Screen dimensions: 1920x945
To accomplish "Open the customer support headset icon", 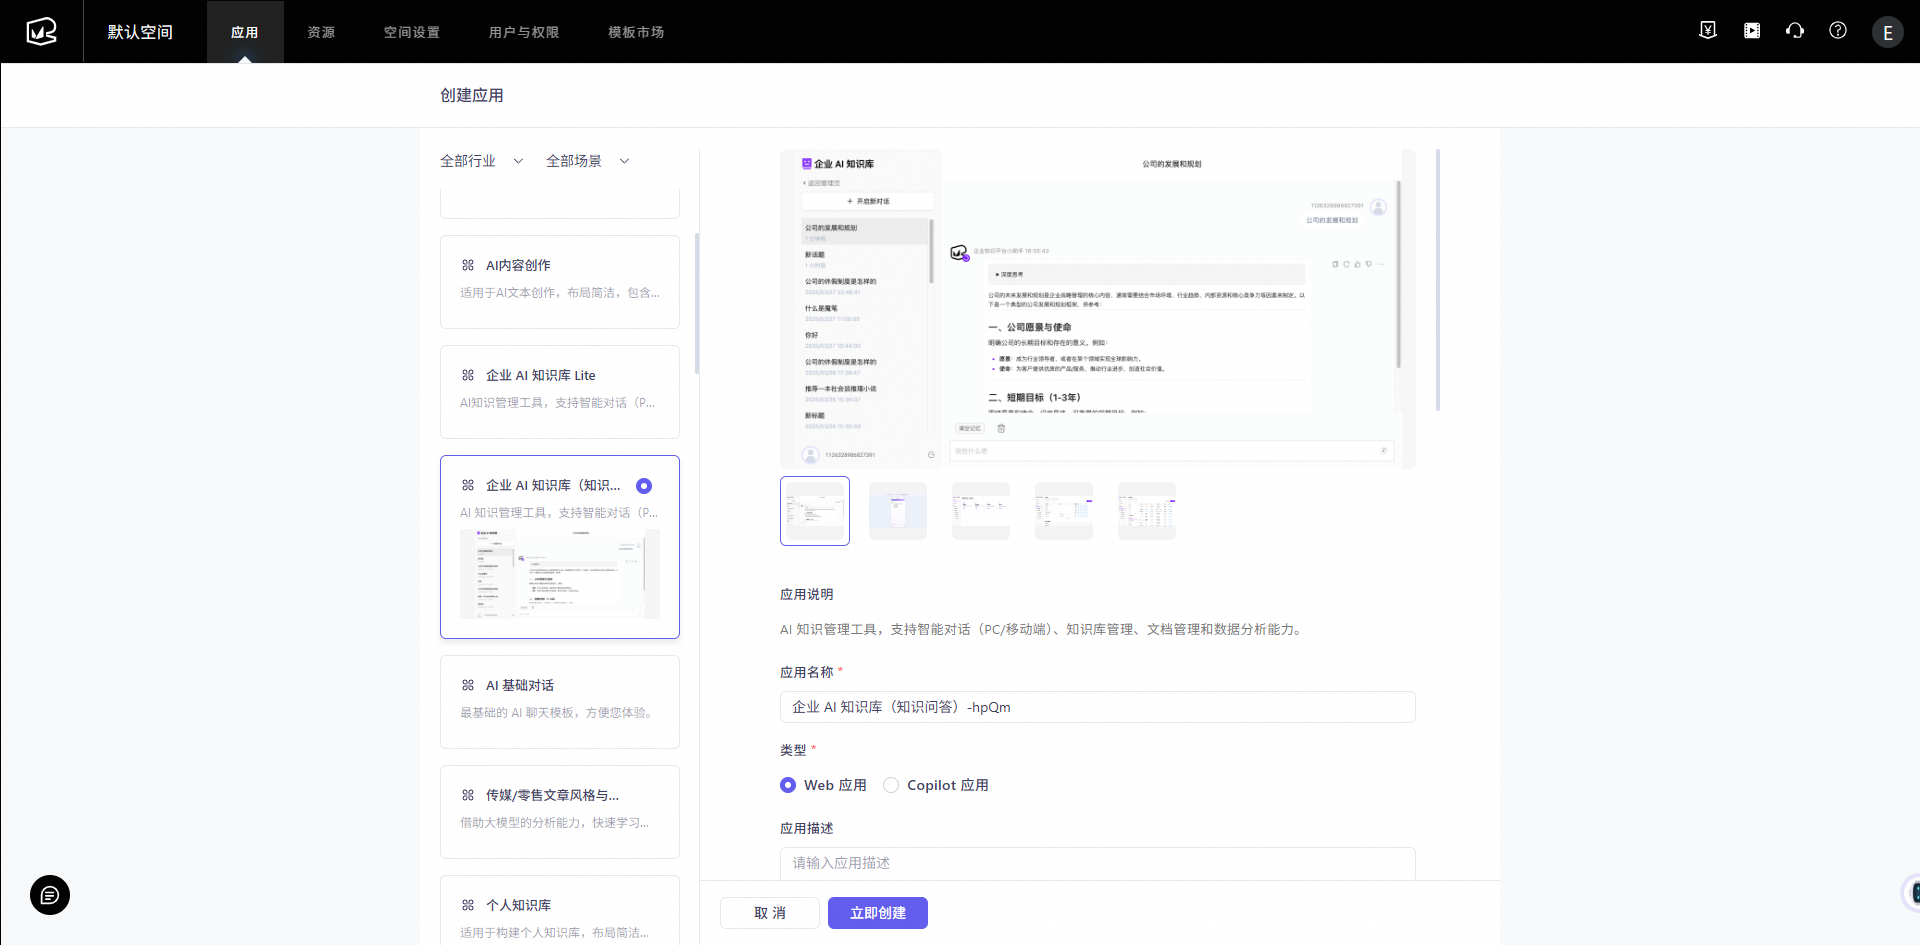I will tap(1795, 31).
